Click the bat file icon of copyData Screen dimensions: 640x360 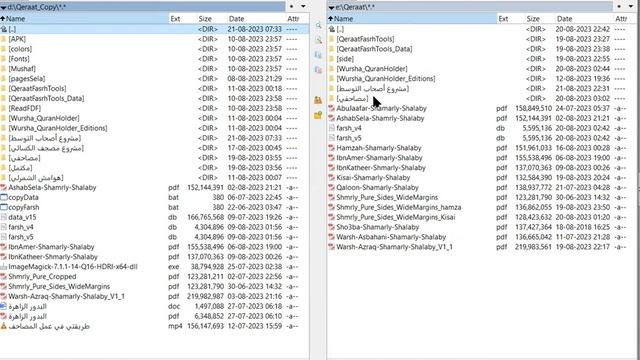point(4,197)
